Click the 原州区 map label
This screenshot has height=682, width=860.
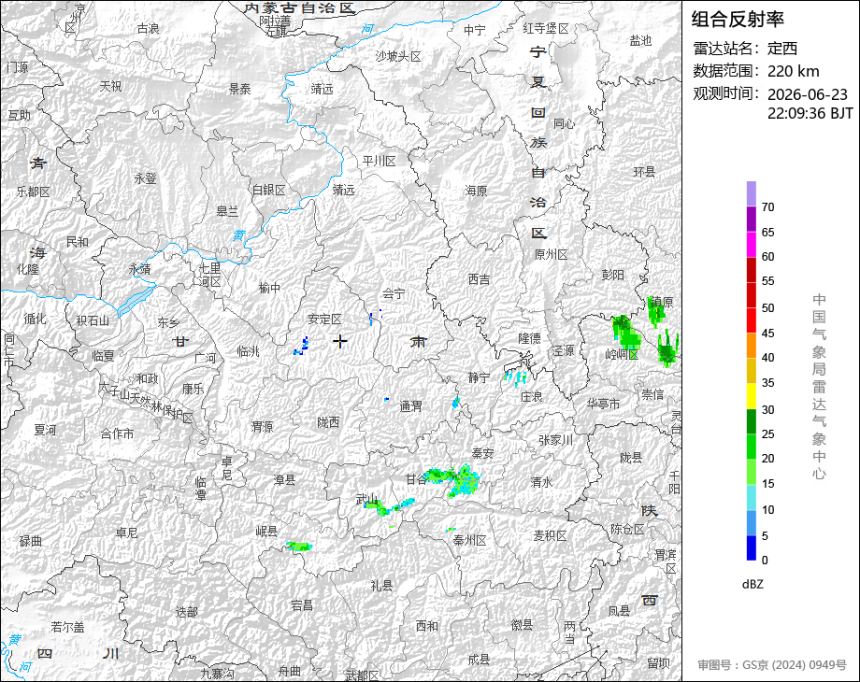551,254
